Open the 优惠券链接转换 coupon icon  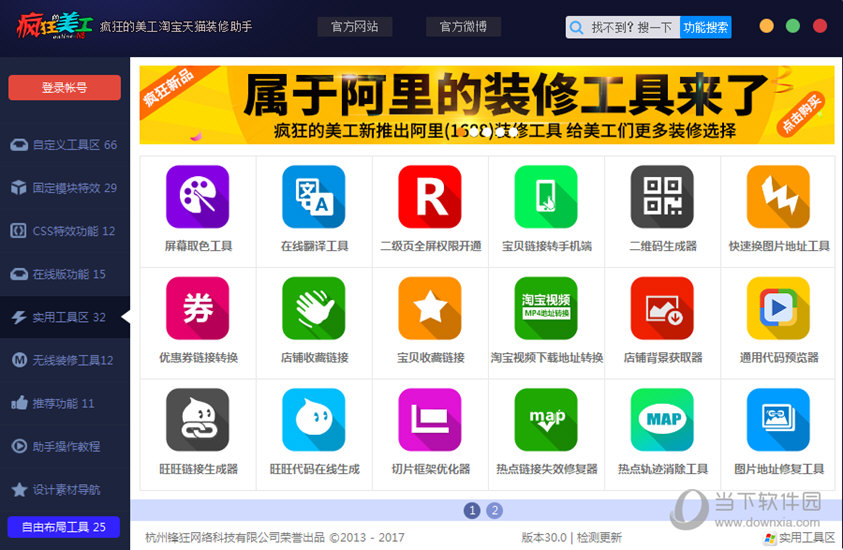click(x=197, y=308)
